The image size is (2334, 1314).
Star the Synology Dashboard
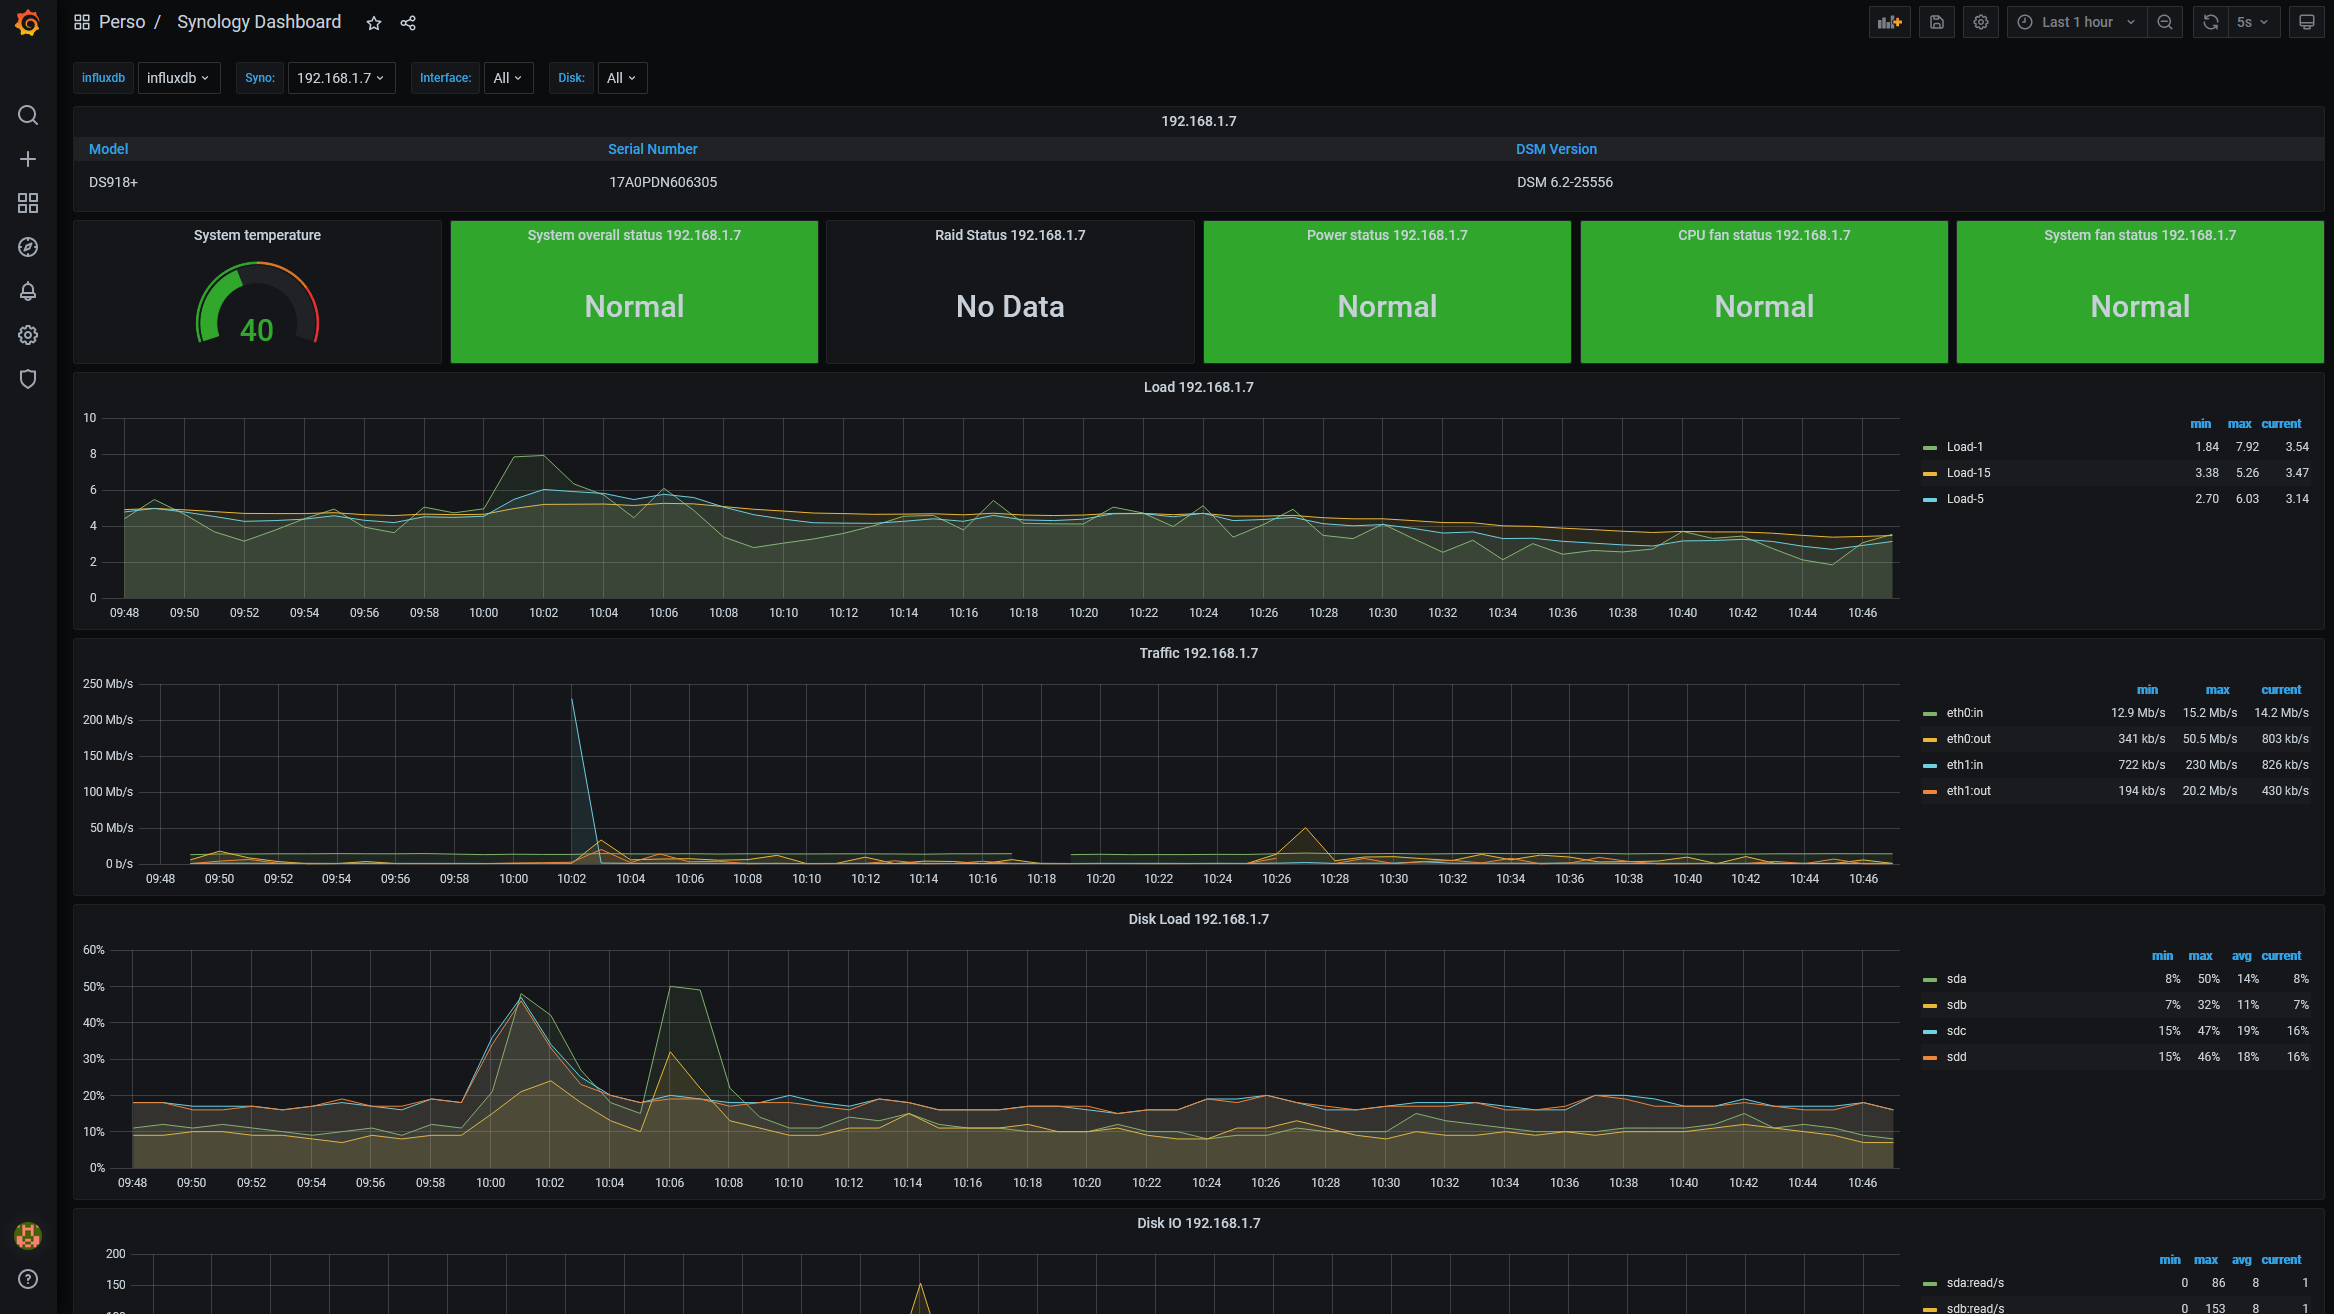click(x=374, y=23)
